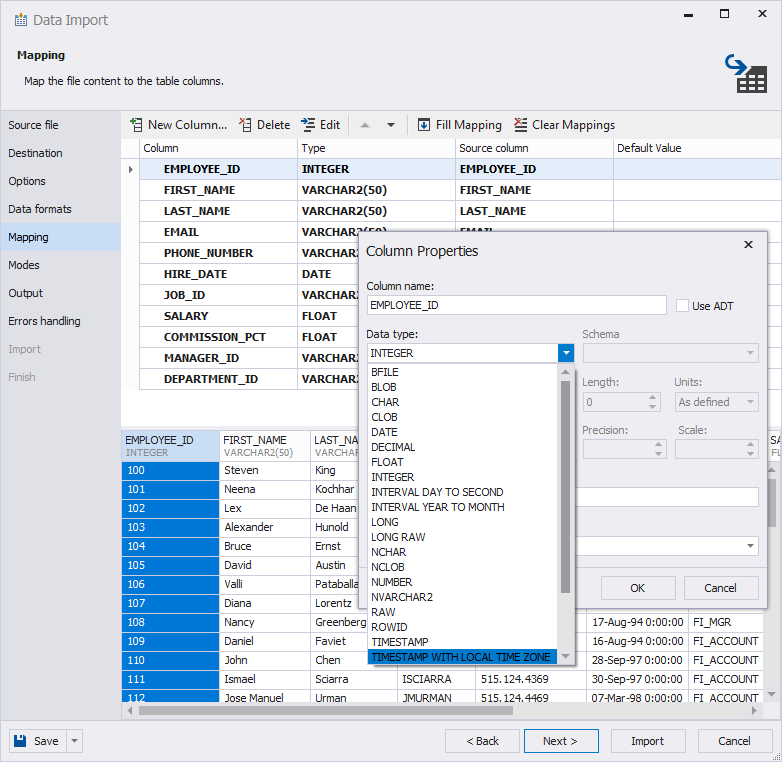The image size is (782, 762).
Task: Click the Default Value column header
Action: 697,148
